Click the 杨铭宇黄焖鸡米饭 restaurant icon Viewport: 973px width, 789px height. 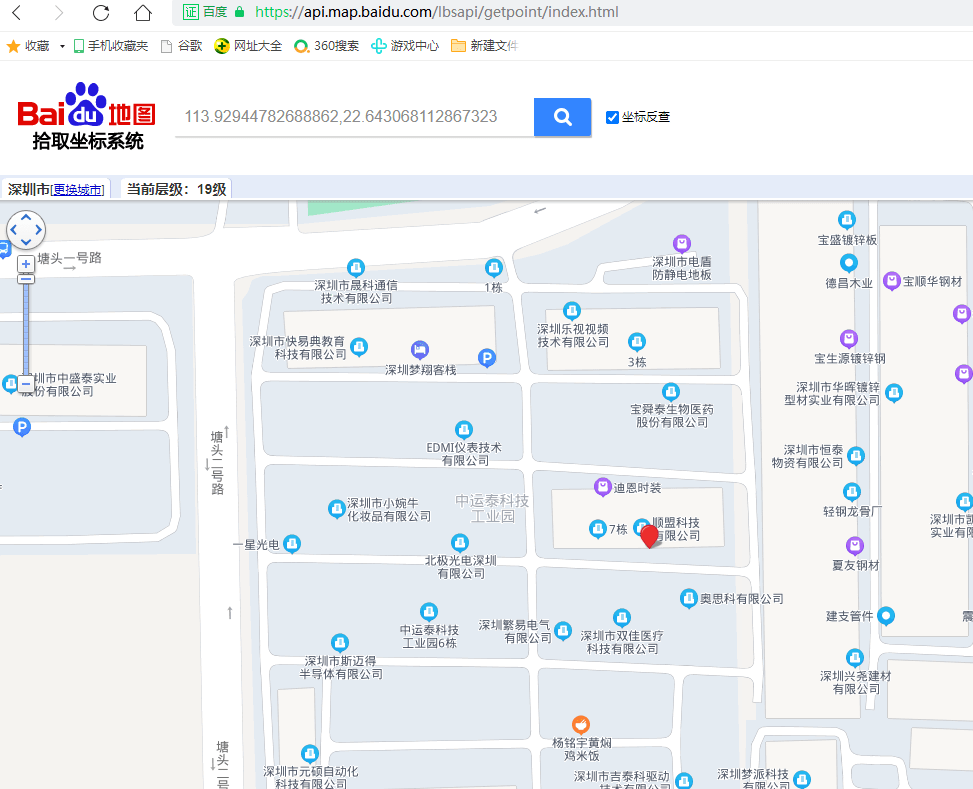pyautogui.click(x=580, y=724)
